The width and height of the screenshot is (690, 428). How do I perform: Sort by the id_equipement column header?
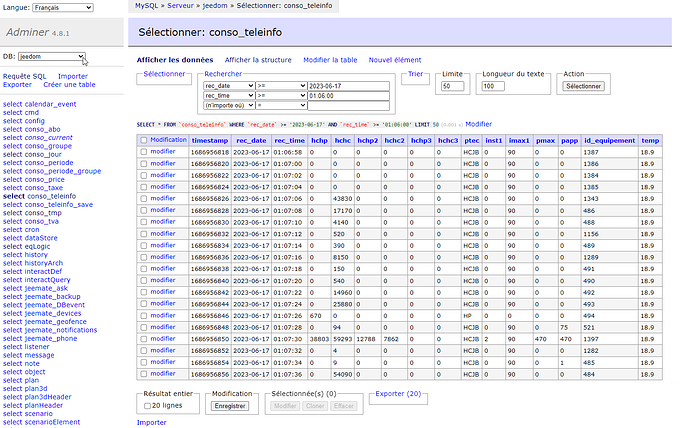[609, 141]
